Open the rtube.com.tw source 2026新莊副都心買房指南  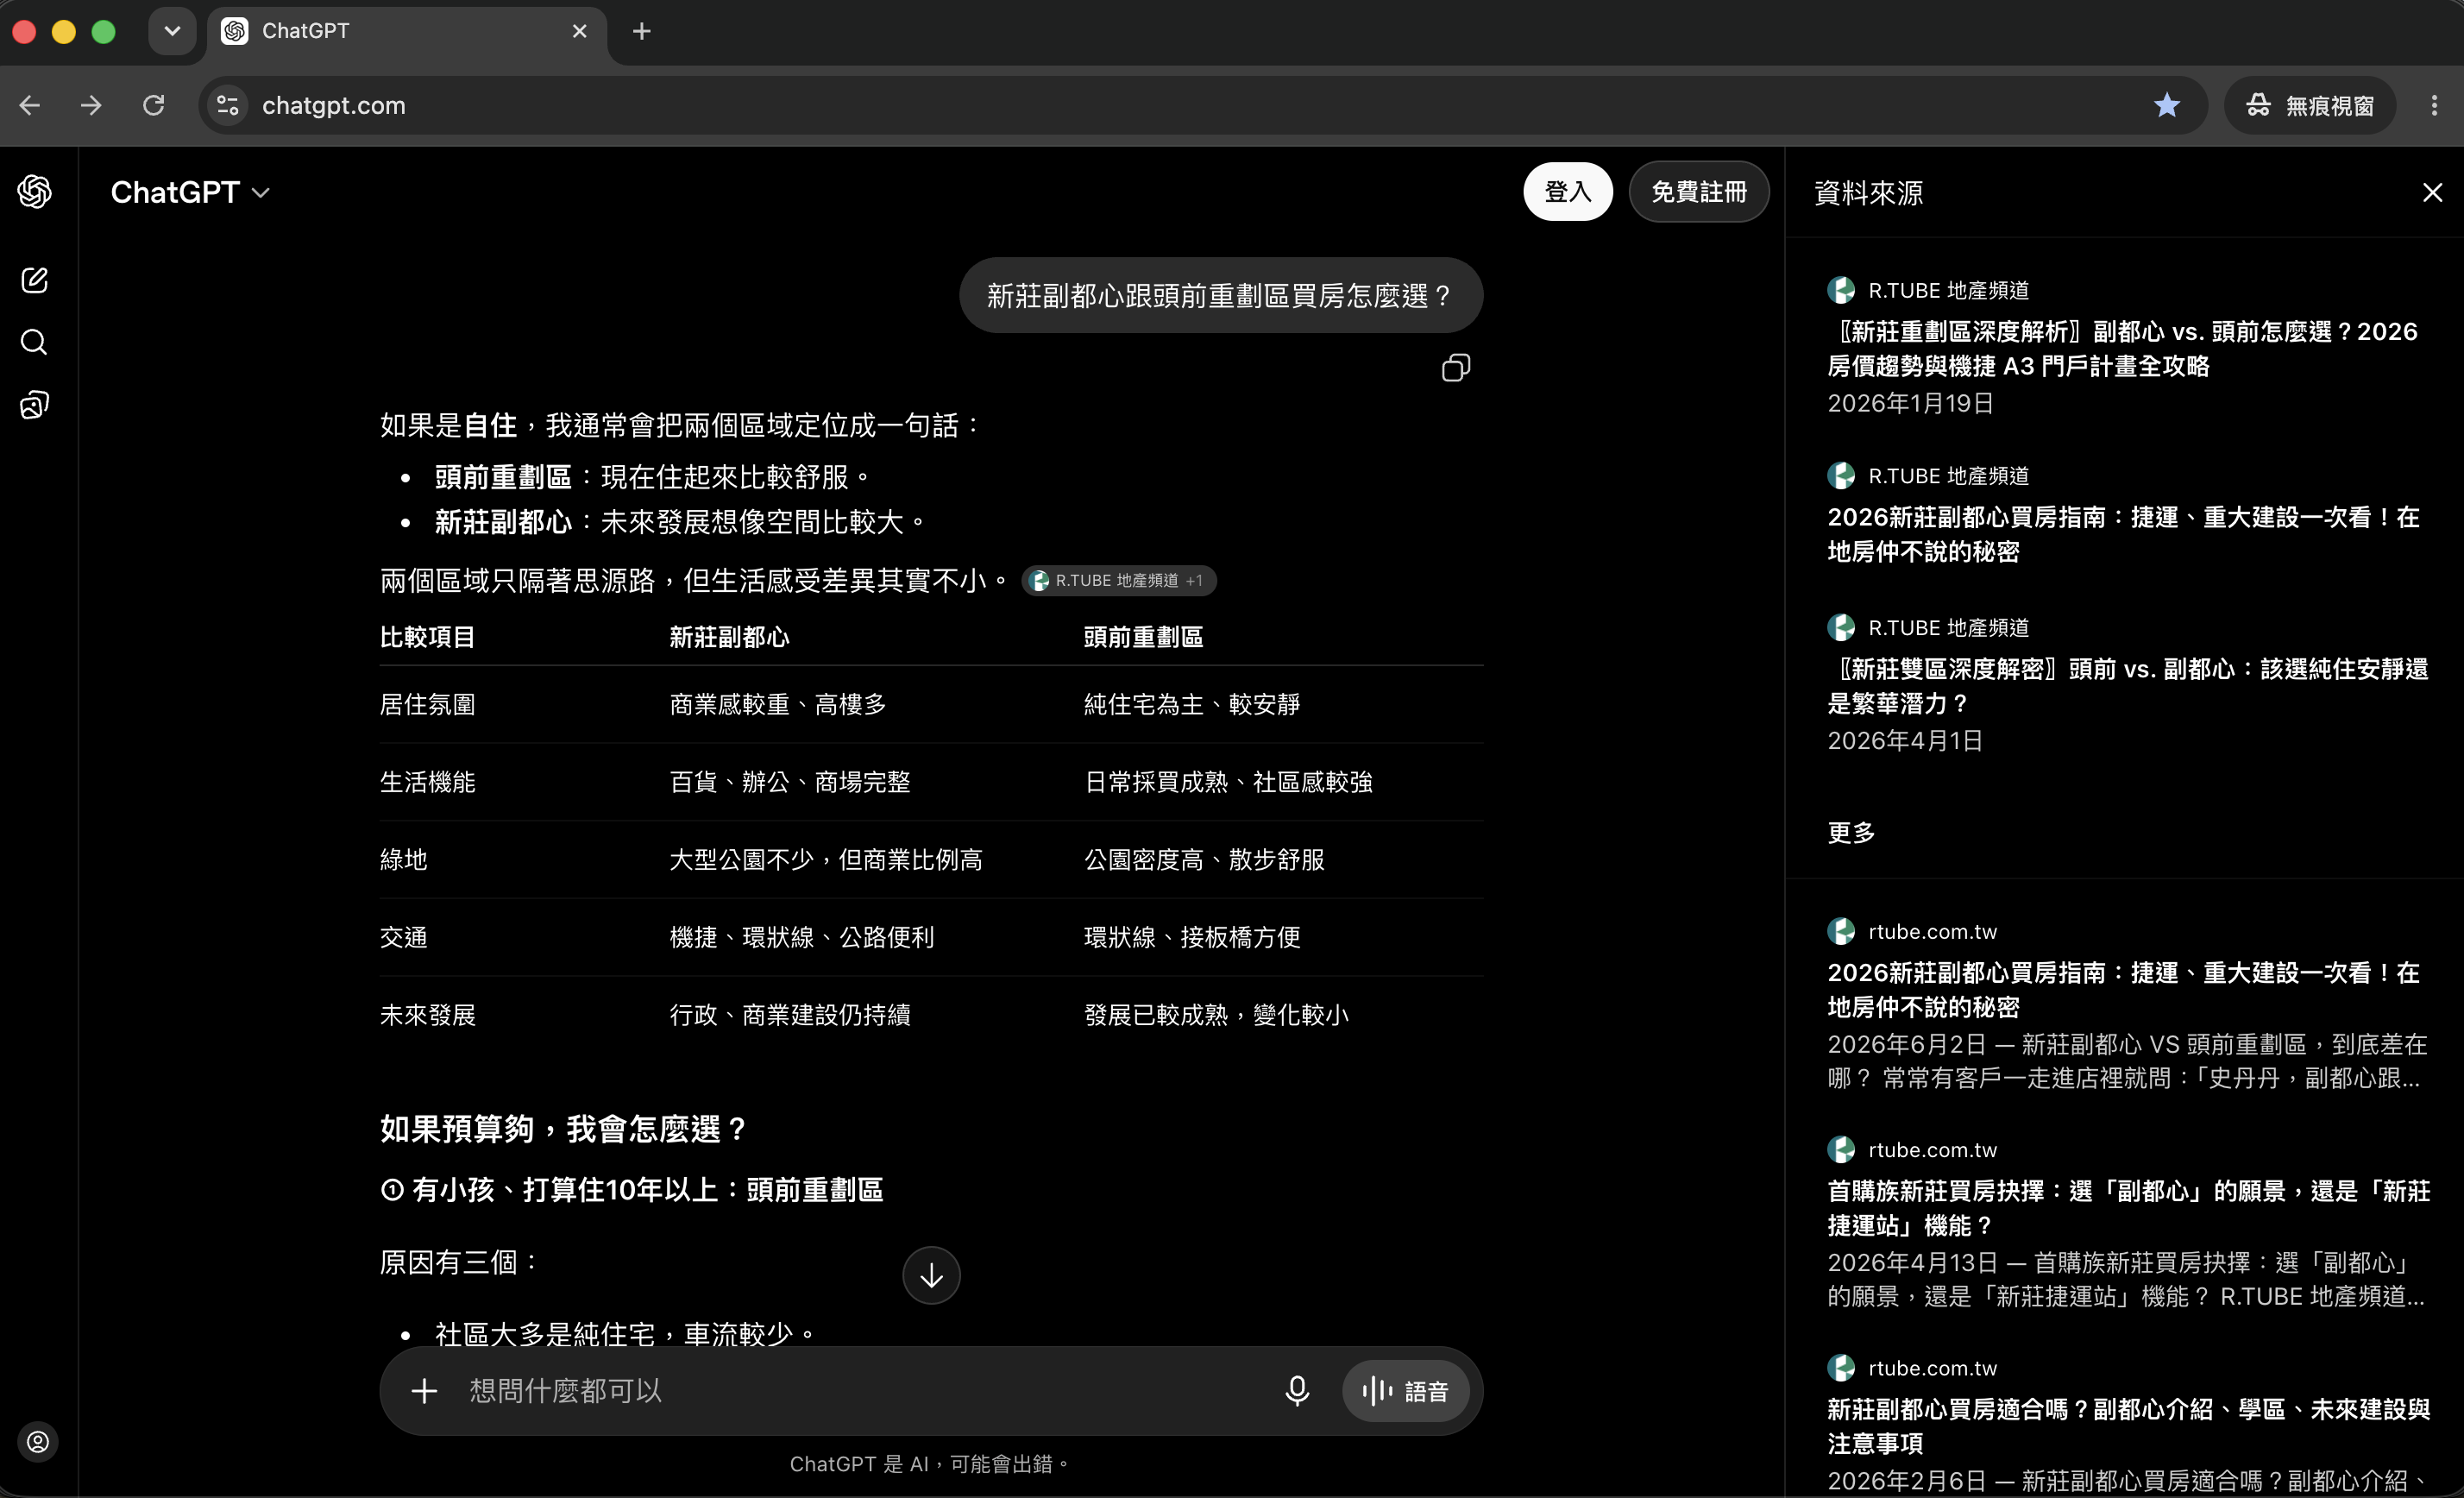[2122, 989]
